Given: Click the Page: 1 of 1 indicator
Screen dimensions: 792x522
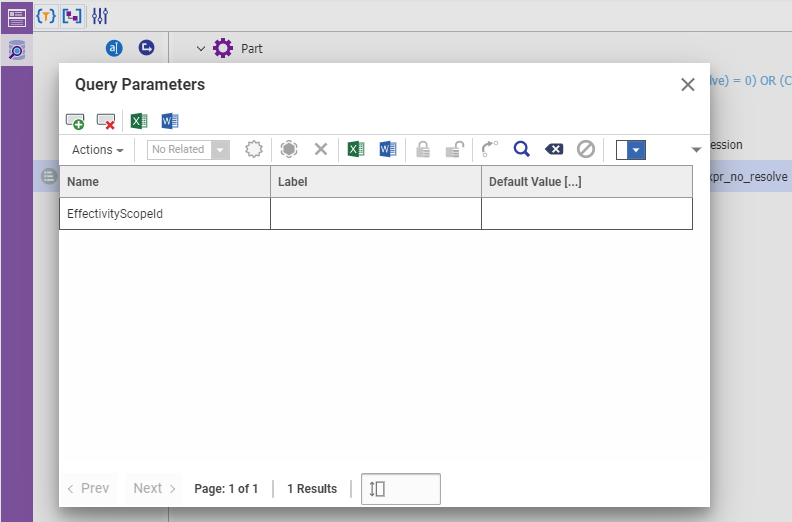Looking at the screenshot, I should [226, 489].
